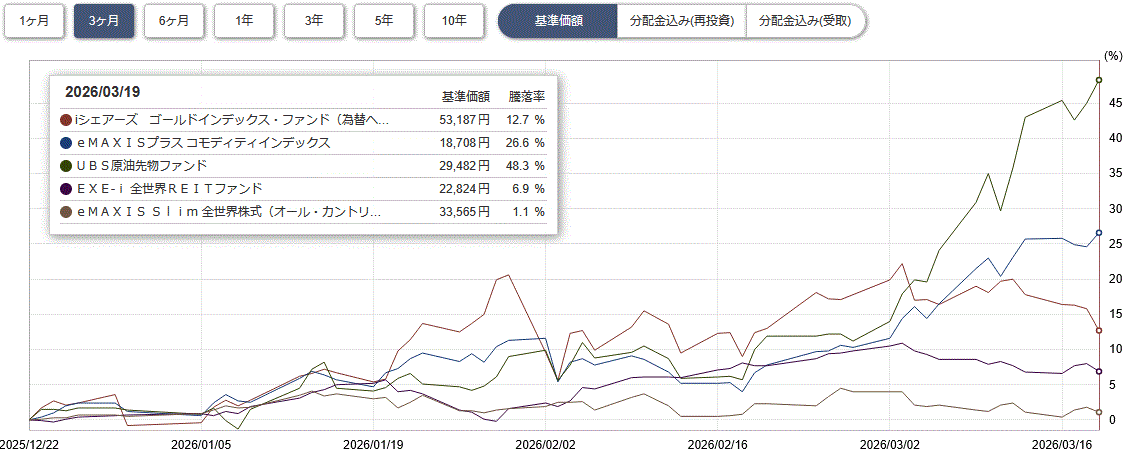The image size is (1131, 461).
Task: Click the EXE-i 全世界REIT purple legend dot
Action: 67,189
